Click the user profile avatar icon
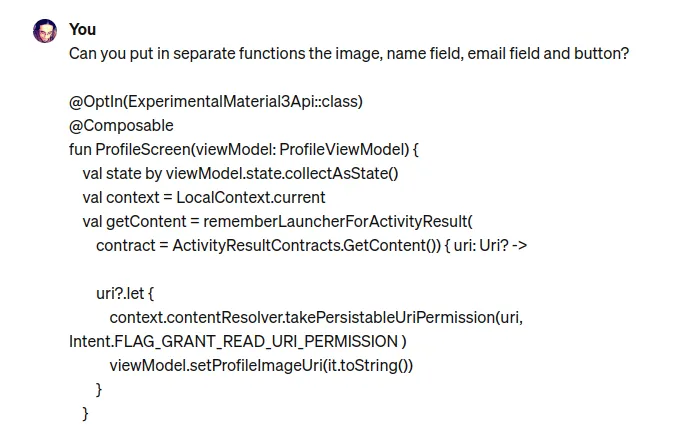The height and width of the screenshot is (444, 697). click(45, 30)
